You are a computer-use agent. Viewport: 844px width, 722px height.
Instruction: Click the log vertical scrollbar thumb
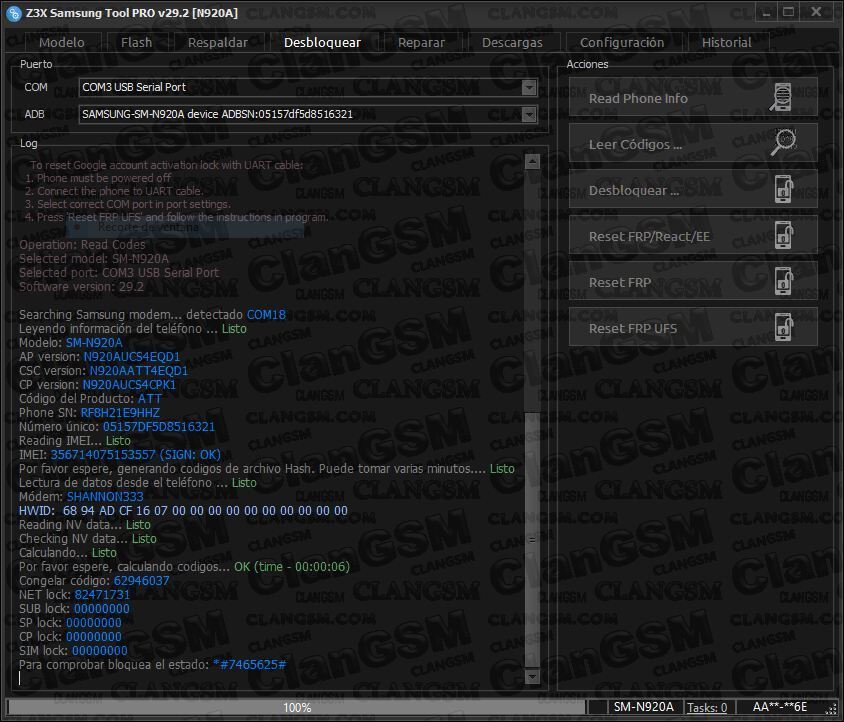(532, 539)
